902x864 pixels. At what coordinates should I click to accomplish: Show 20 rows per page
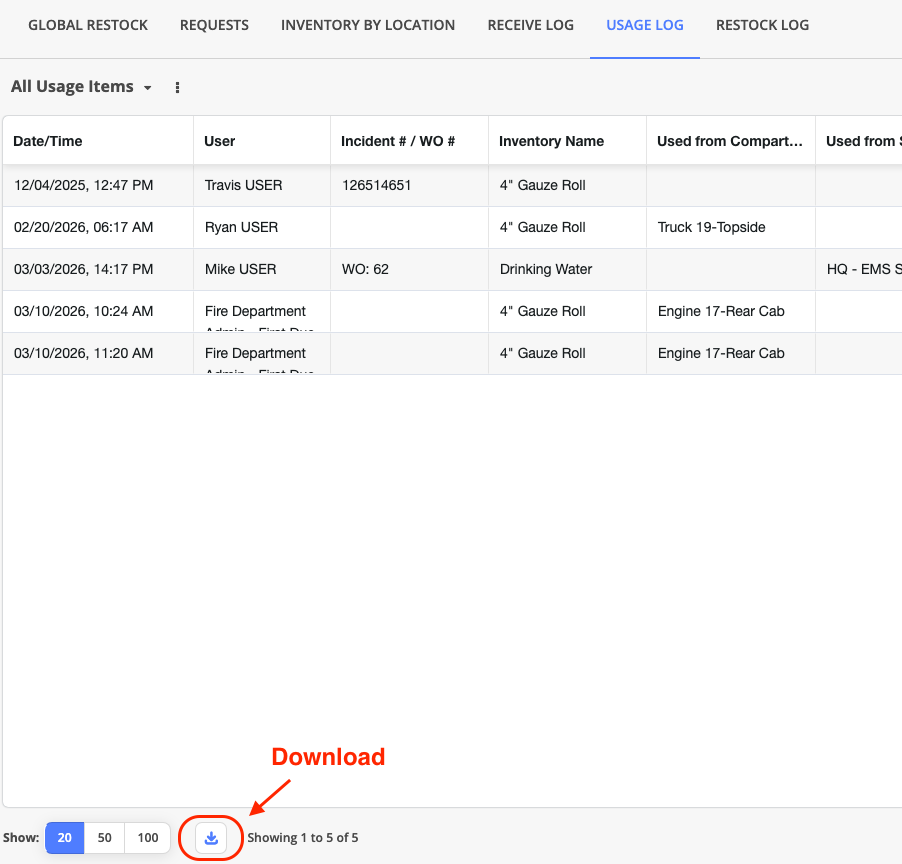pyautogui.click(x=64, y=838)
